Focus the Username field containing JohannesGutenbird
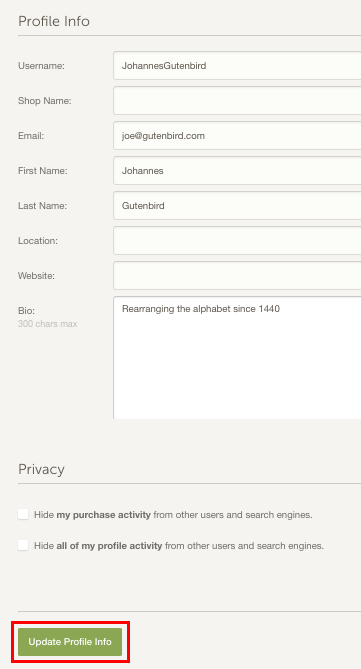Screen dimensions: 361x669 [237, 66]
